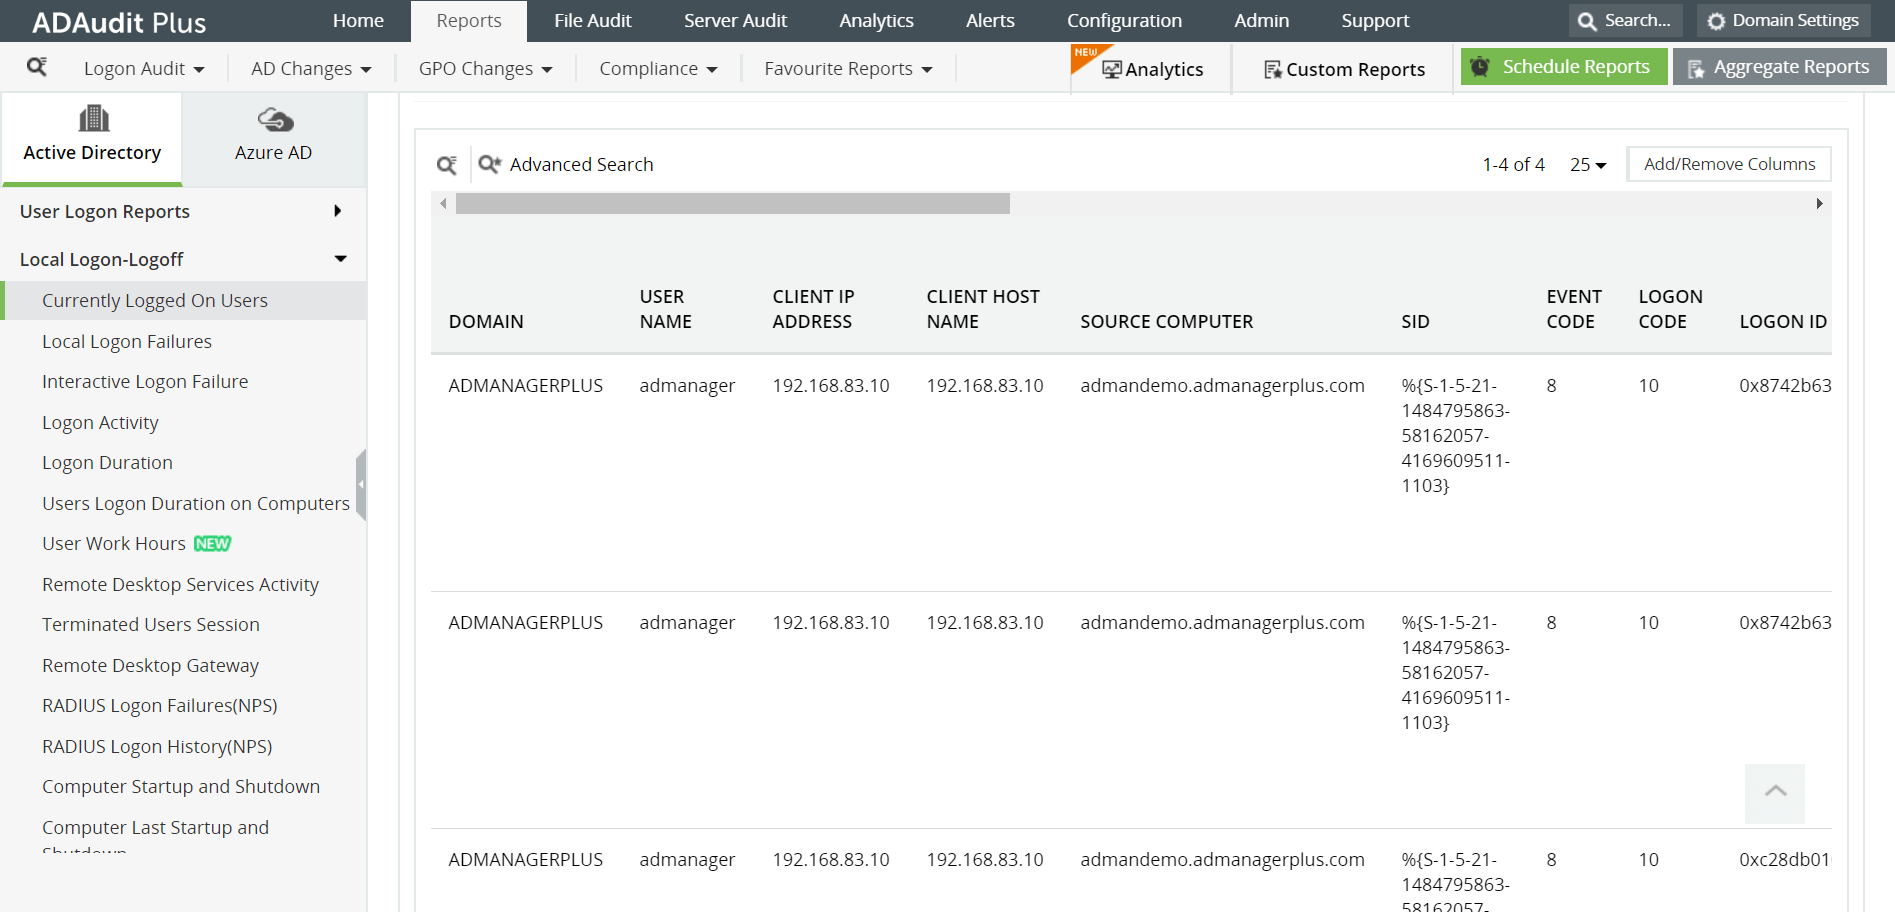Click the USER NAME column header
The height and width of the screenshot is (912, 1895).
(666, 309)
